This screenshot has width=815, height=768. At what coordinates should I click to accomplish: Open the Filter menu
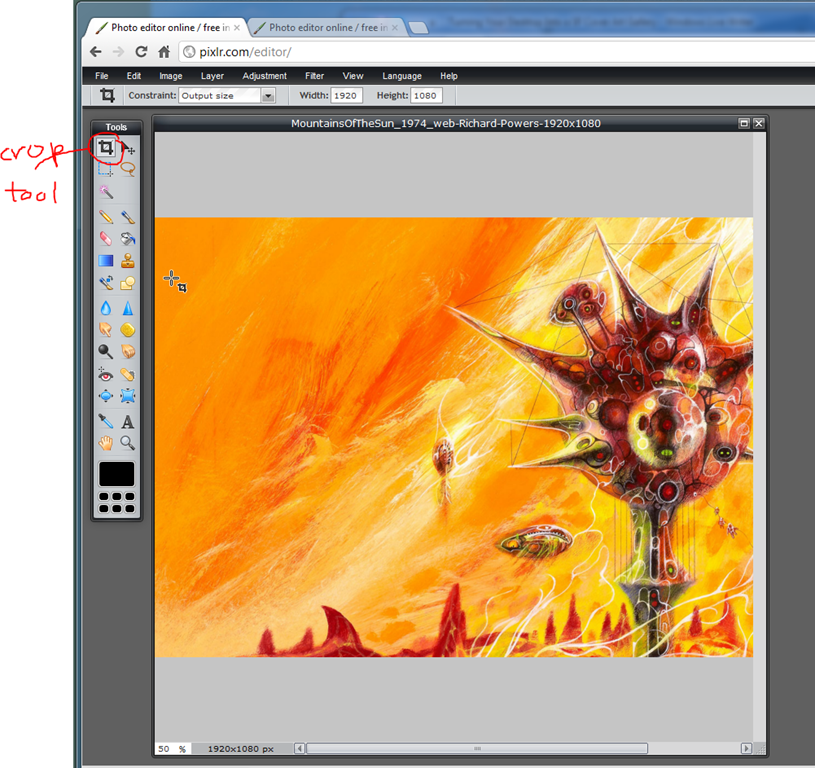pos(314,76)
